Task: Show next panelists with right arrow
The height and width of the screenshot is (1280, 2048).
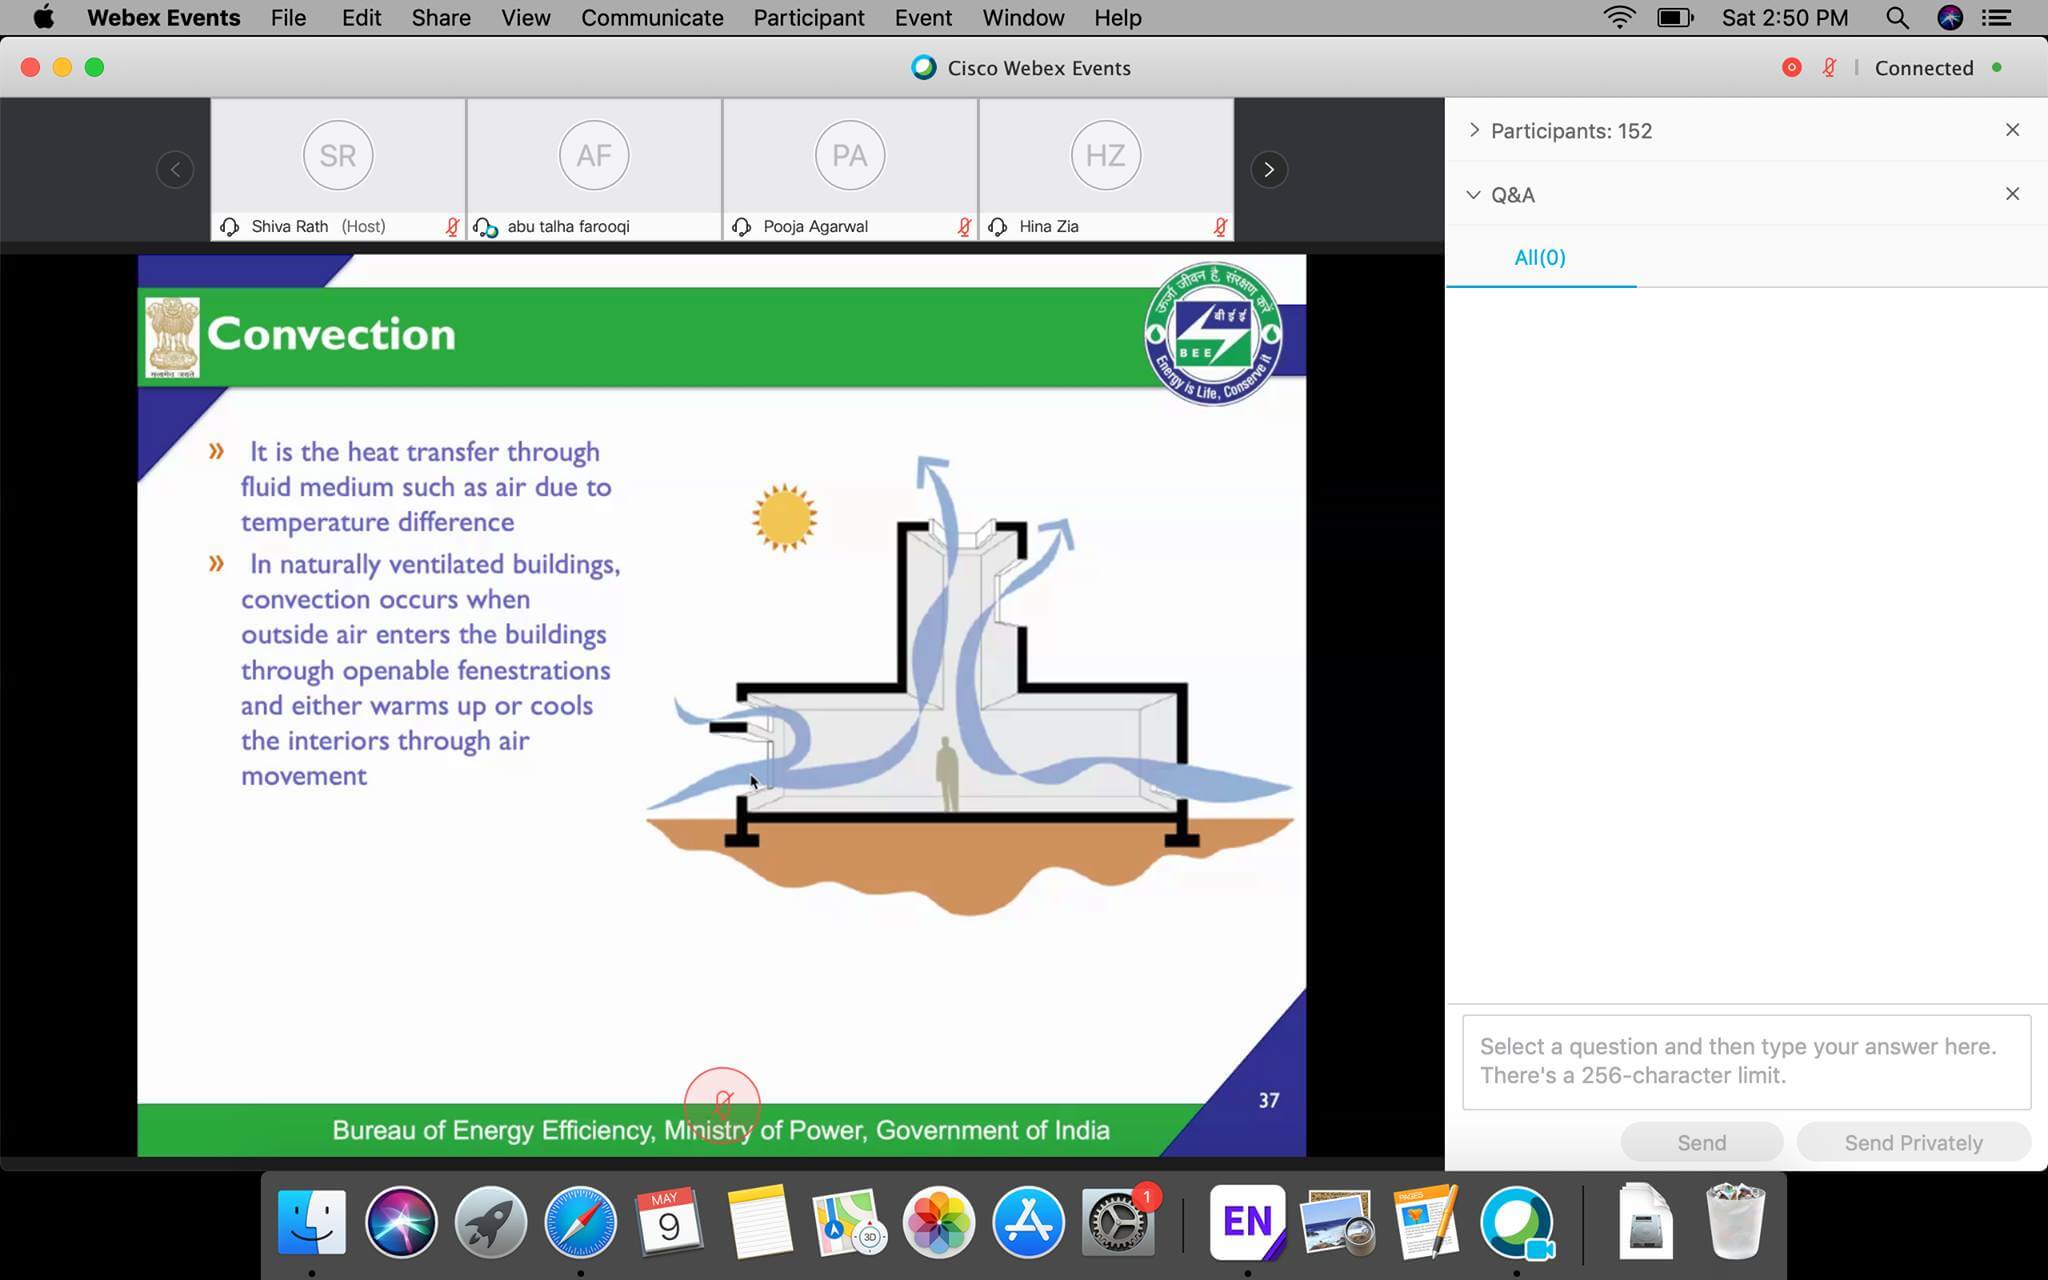Action: tap(1268, 169)
